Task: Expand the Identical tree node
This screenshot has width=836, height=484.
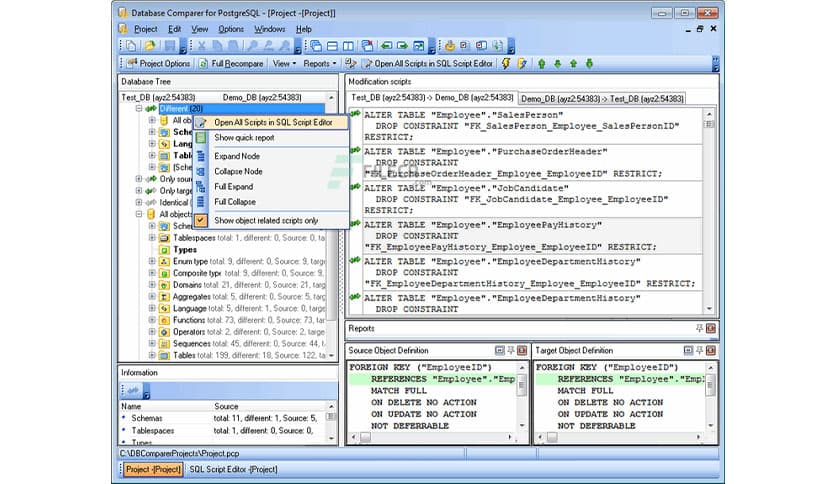Action: 139,202
